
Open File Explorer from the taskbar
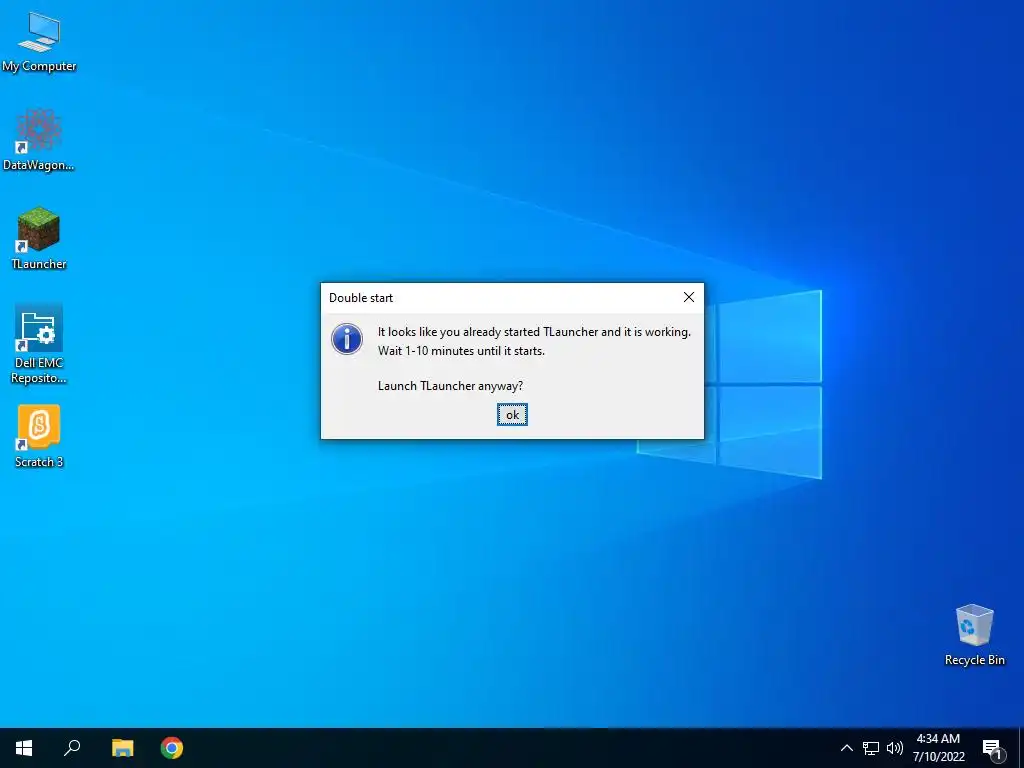point(122,748)
